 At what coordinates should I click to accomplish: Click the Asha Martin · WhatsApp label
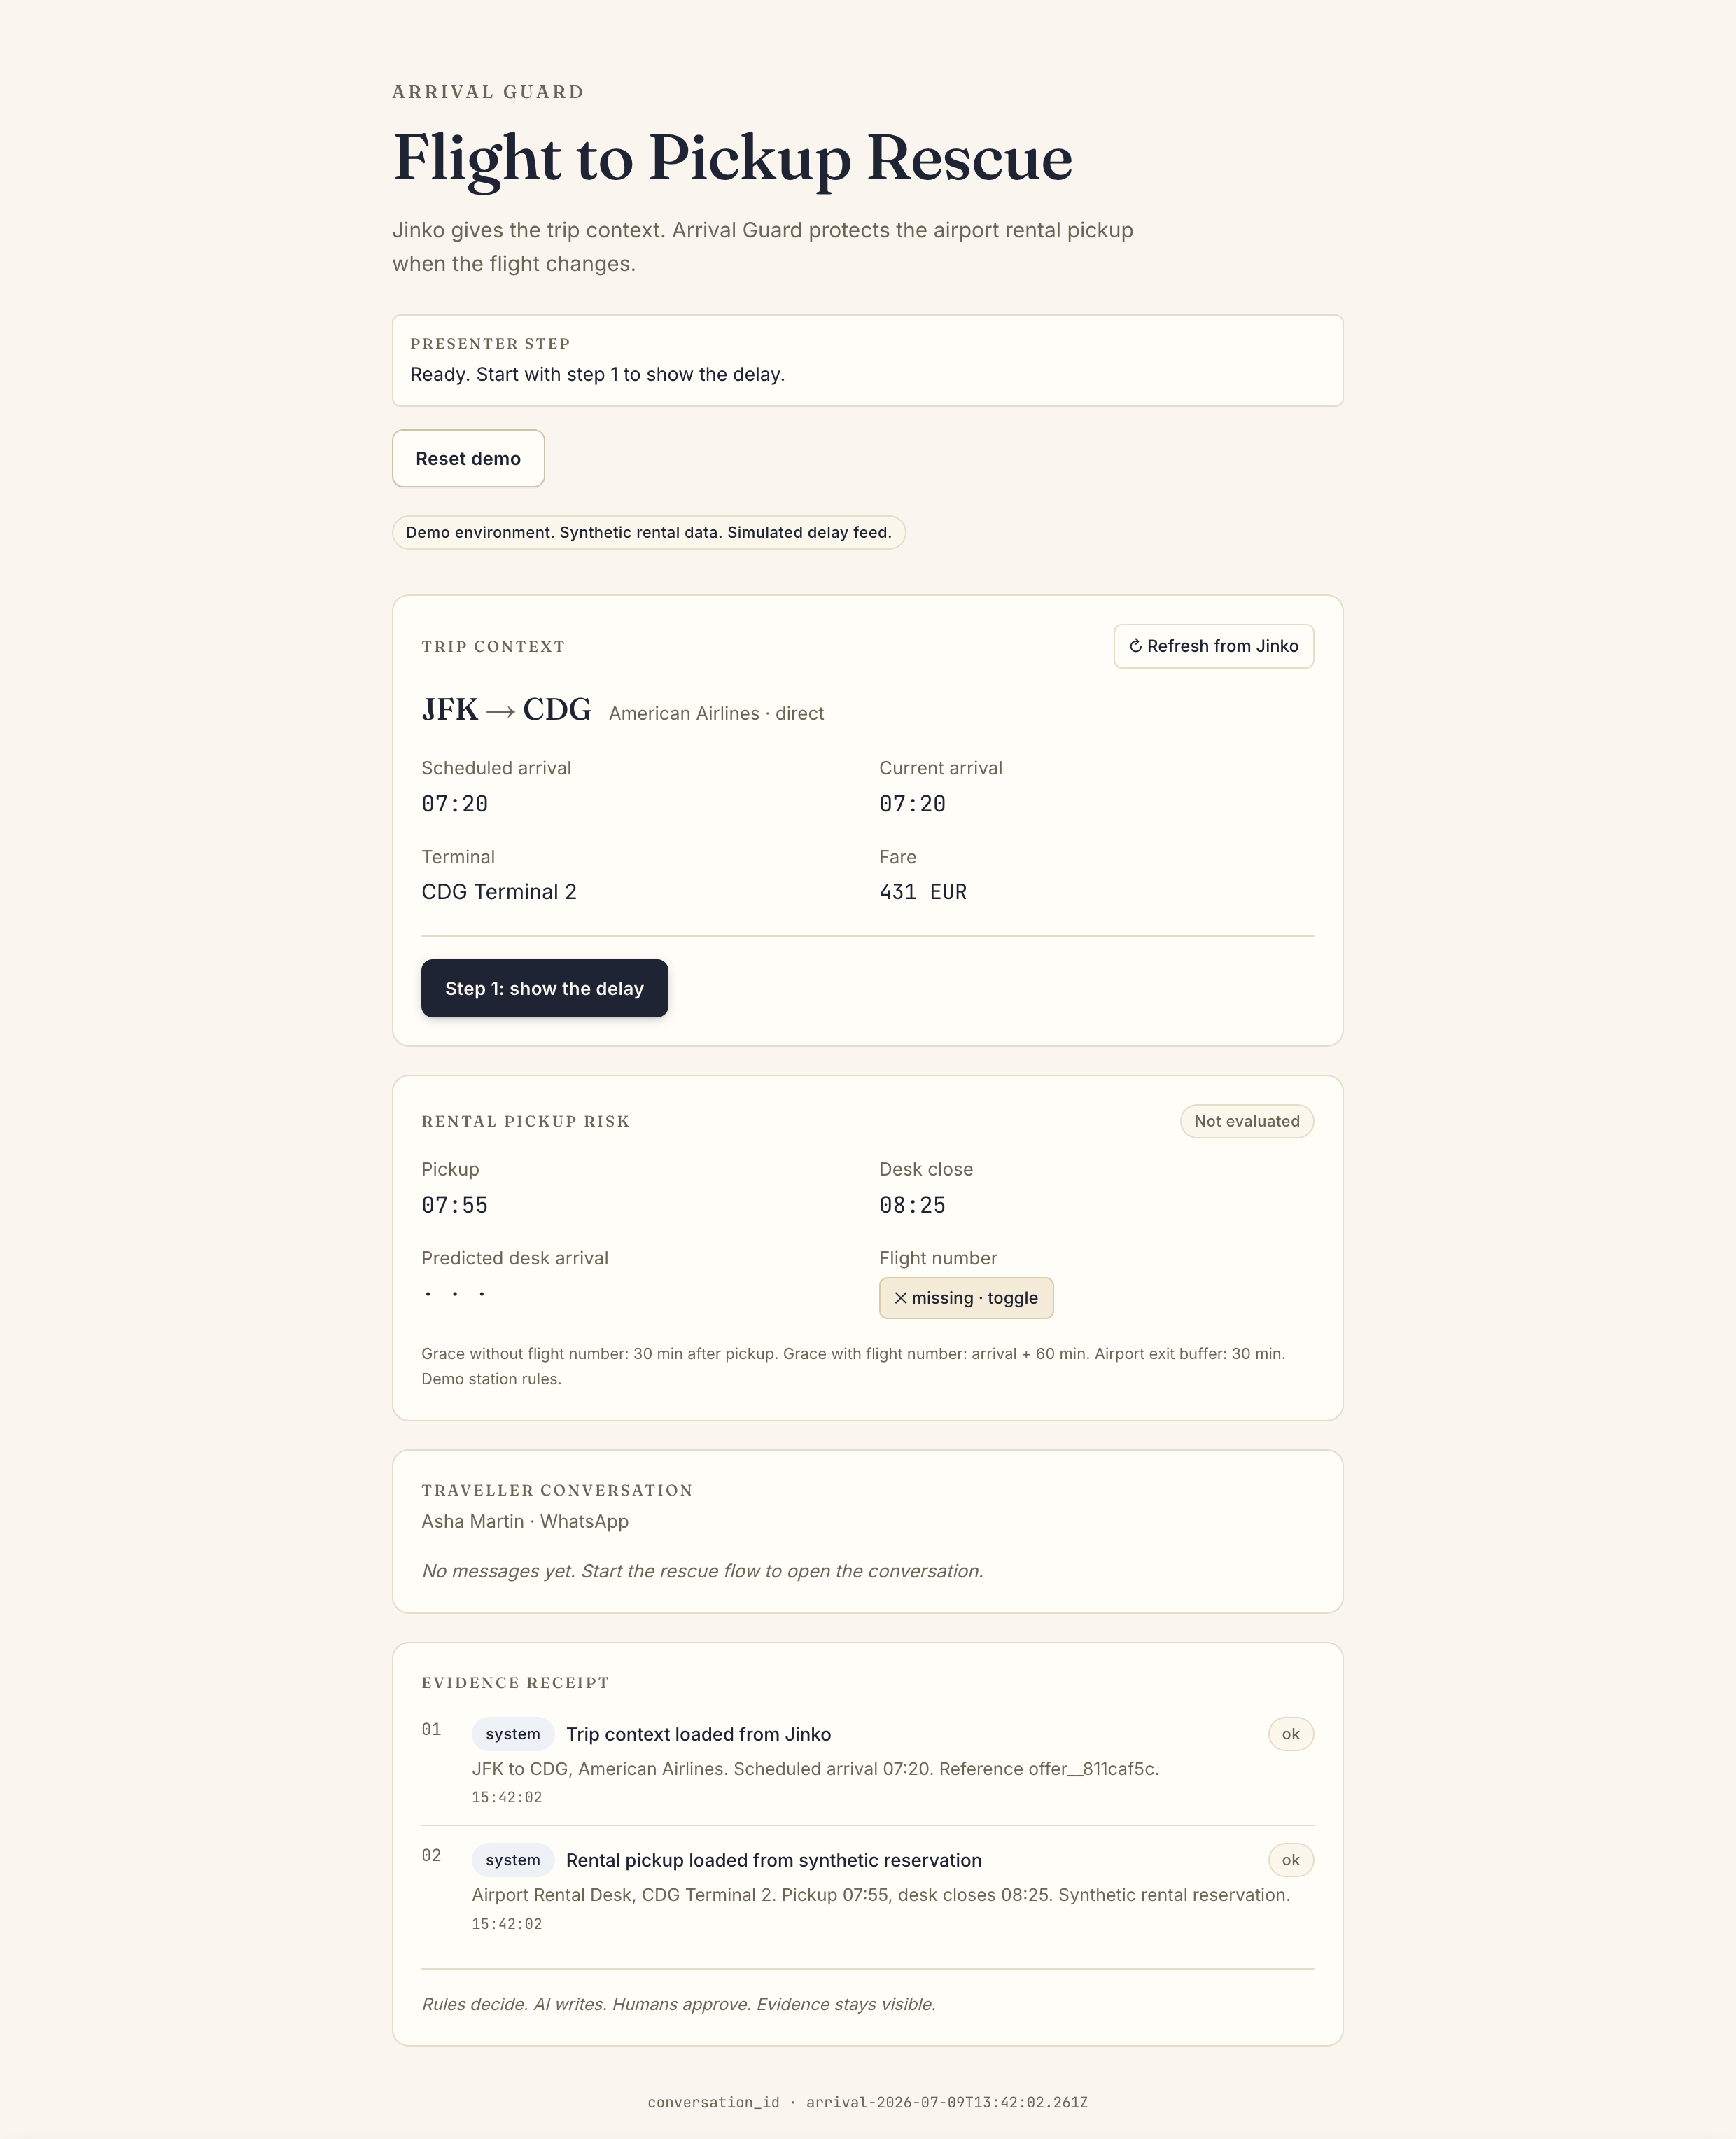[x=525, y=1521]
